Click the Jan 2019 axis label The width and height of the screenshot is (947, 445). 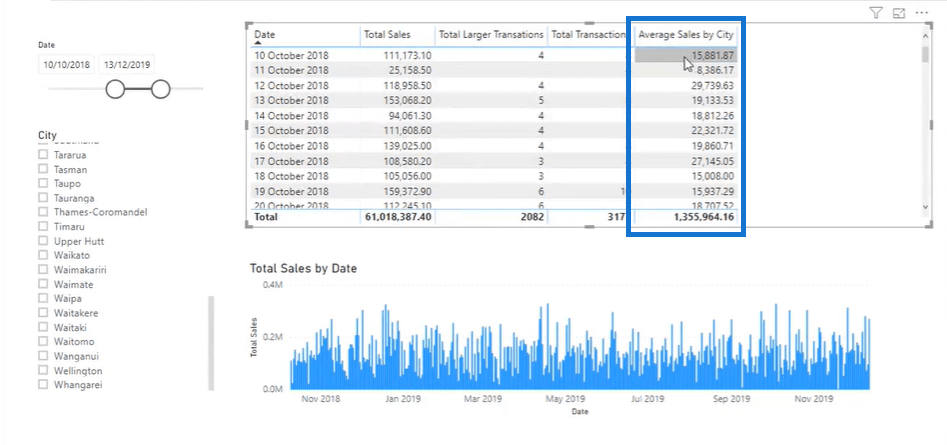[x=403, y=399]
